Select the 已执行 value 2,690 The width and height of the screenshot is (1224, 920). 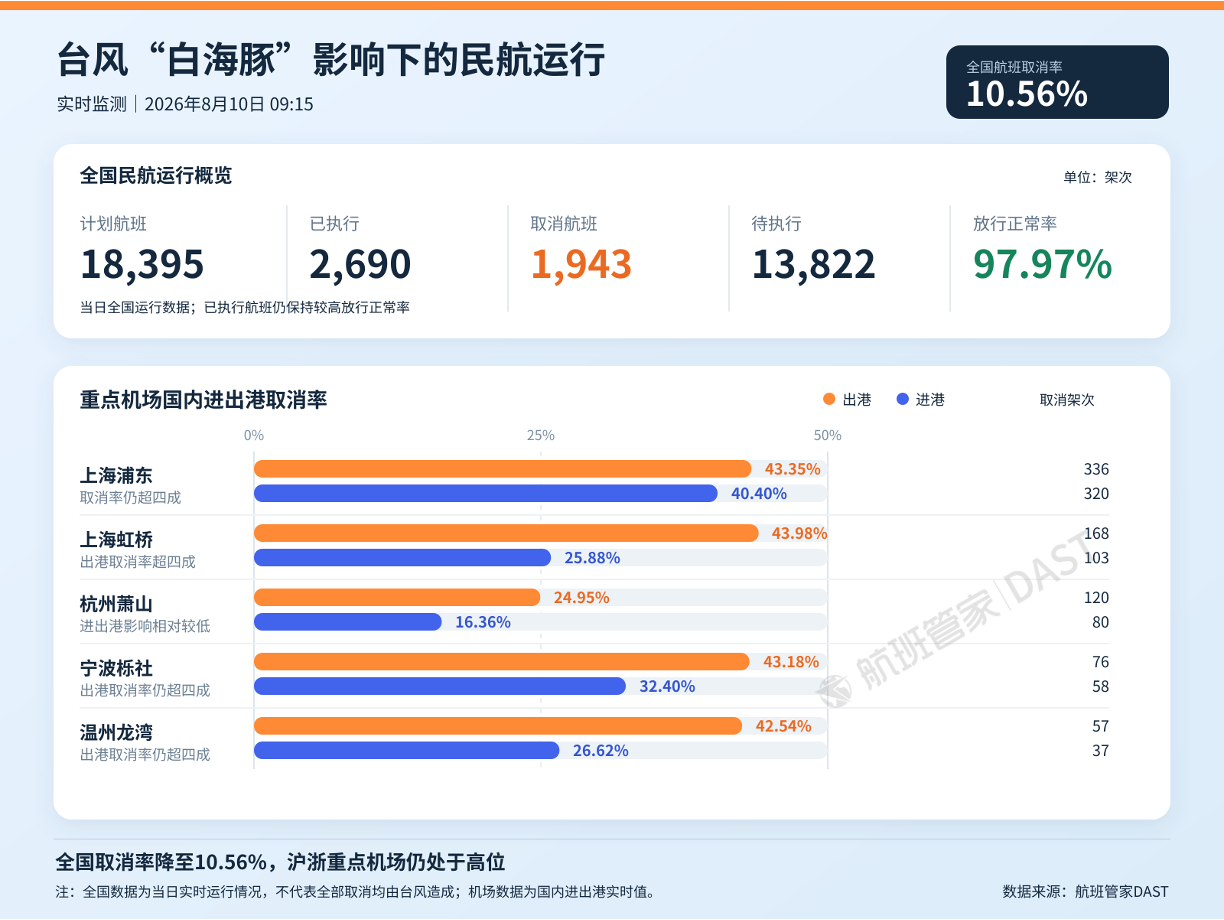click(x=360, y=264)
